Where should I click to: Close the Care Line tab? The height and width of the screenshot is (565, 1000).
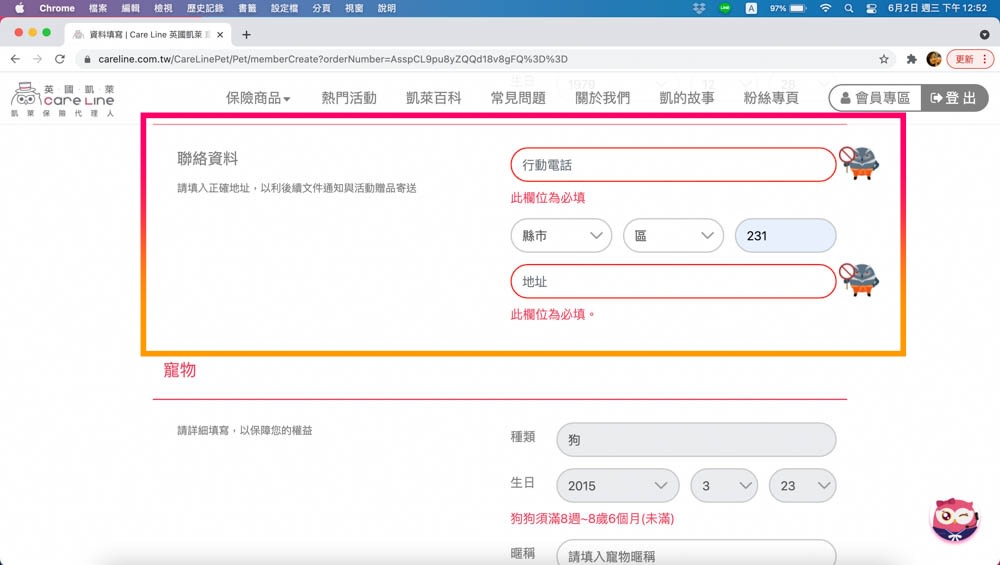pyautogui.click(x=220, y=34)
